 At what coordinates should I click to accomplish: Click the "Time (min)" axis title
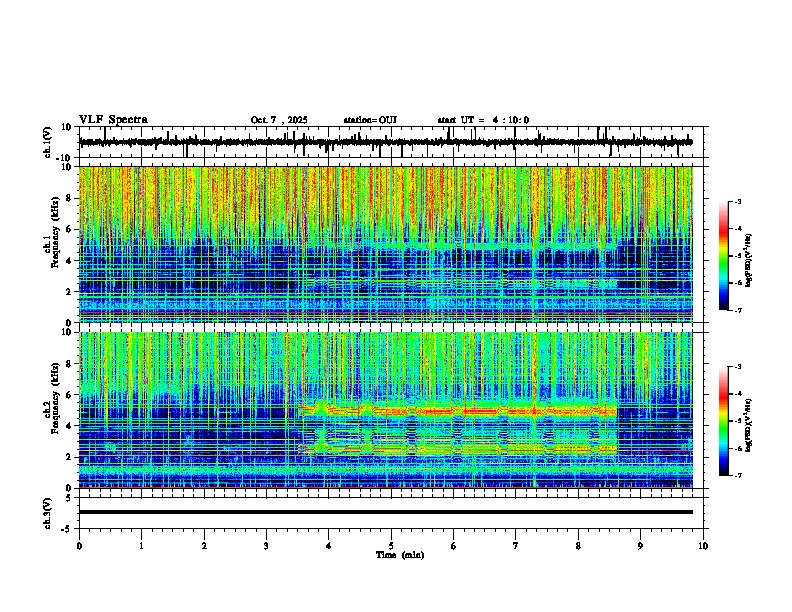(x=400, y=555)
